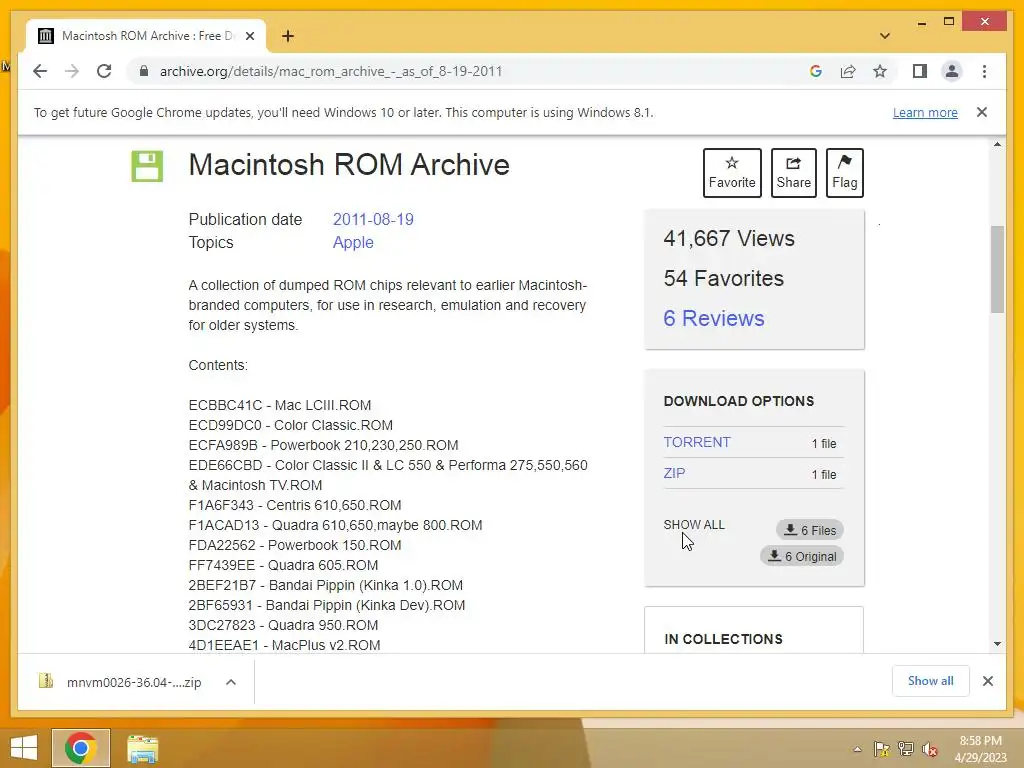
Task: Click the browser back arrow
Action: pos(40,71)
